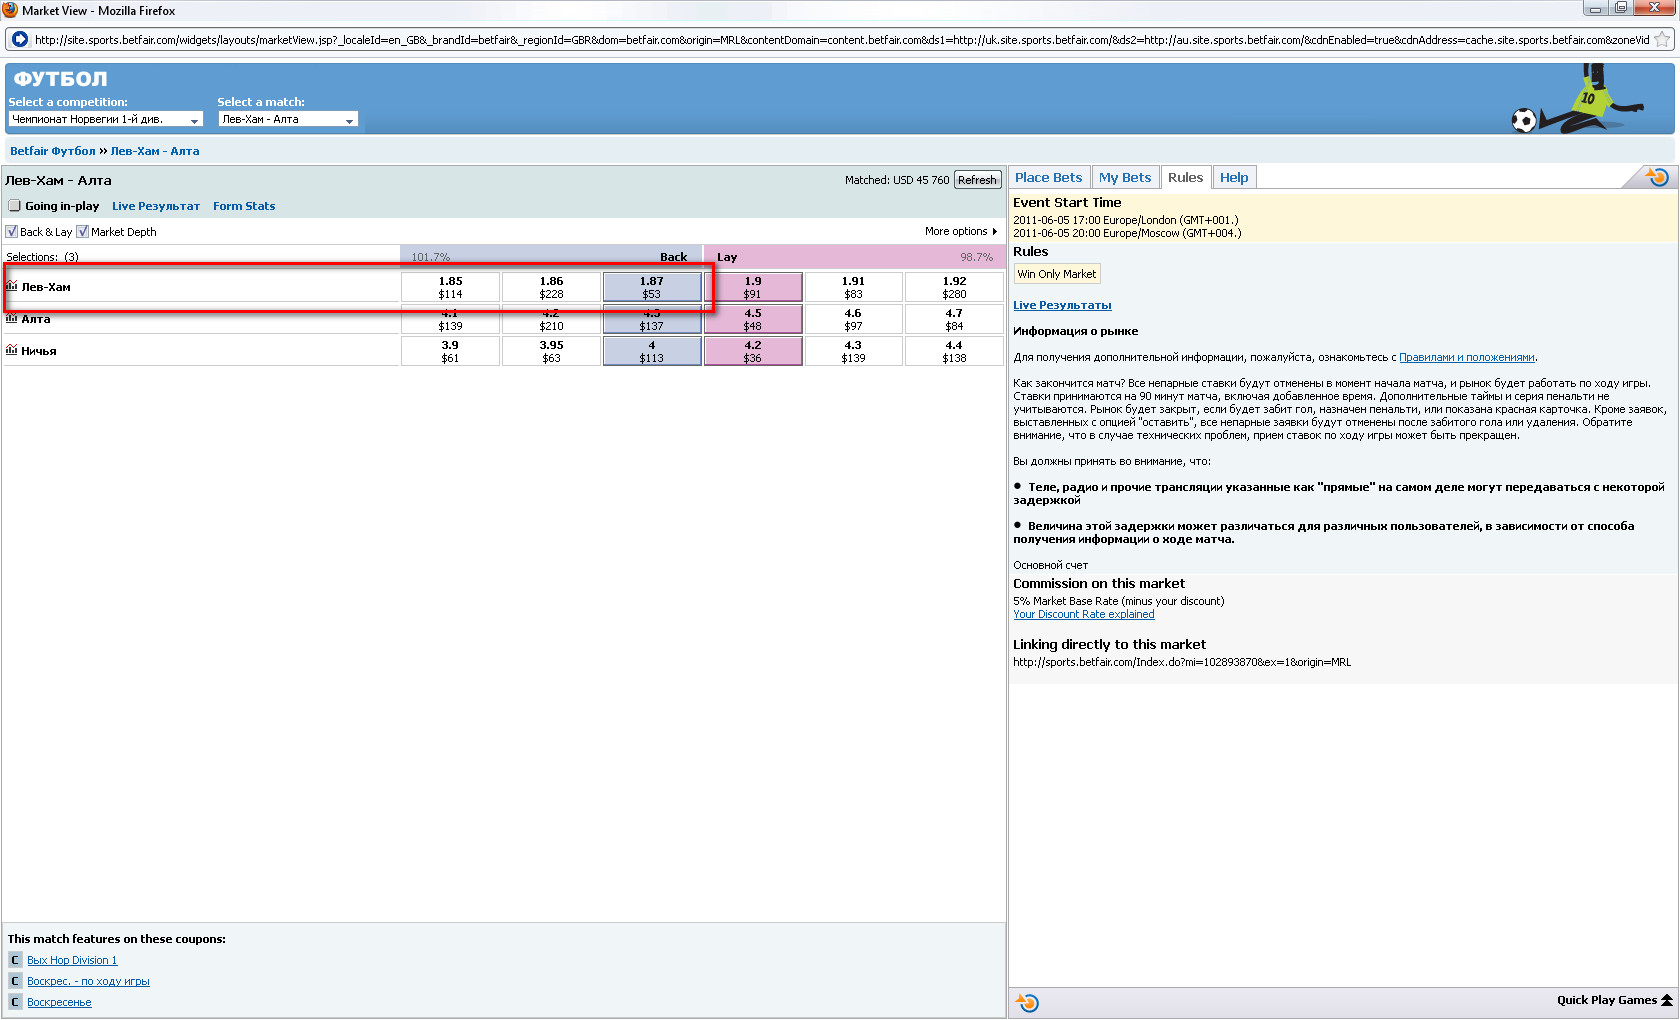Lay Ничья at odds 4.2
The width and height of the screenshot is (1680, 1020).
tap(753, 351)
